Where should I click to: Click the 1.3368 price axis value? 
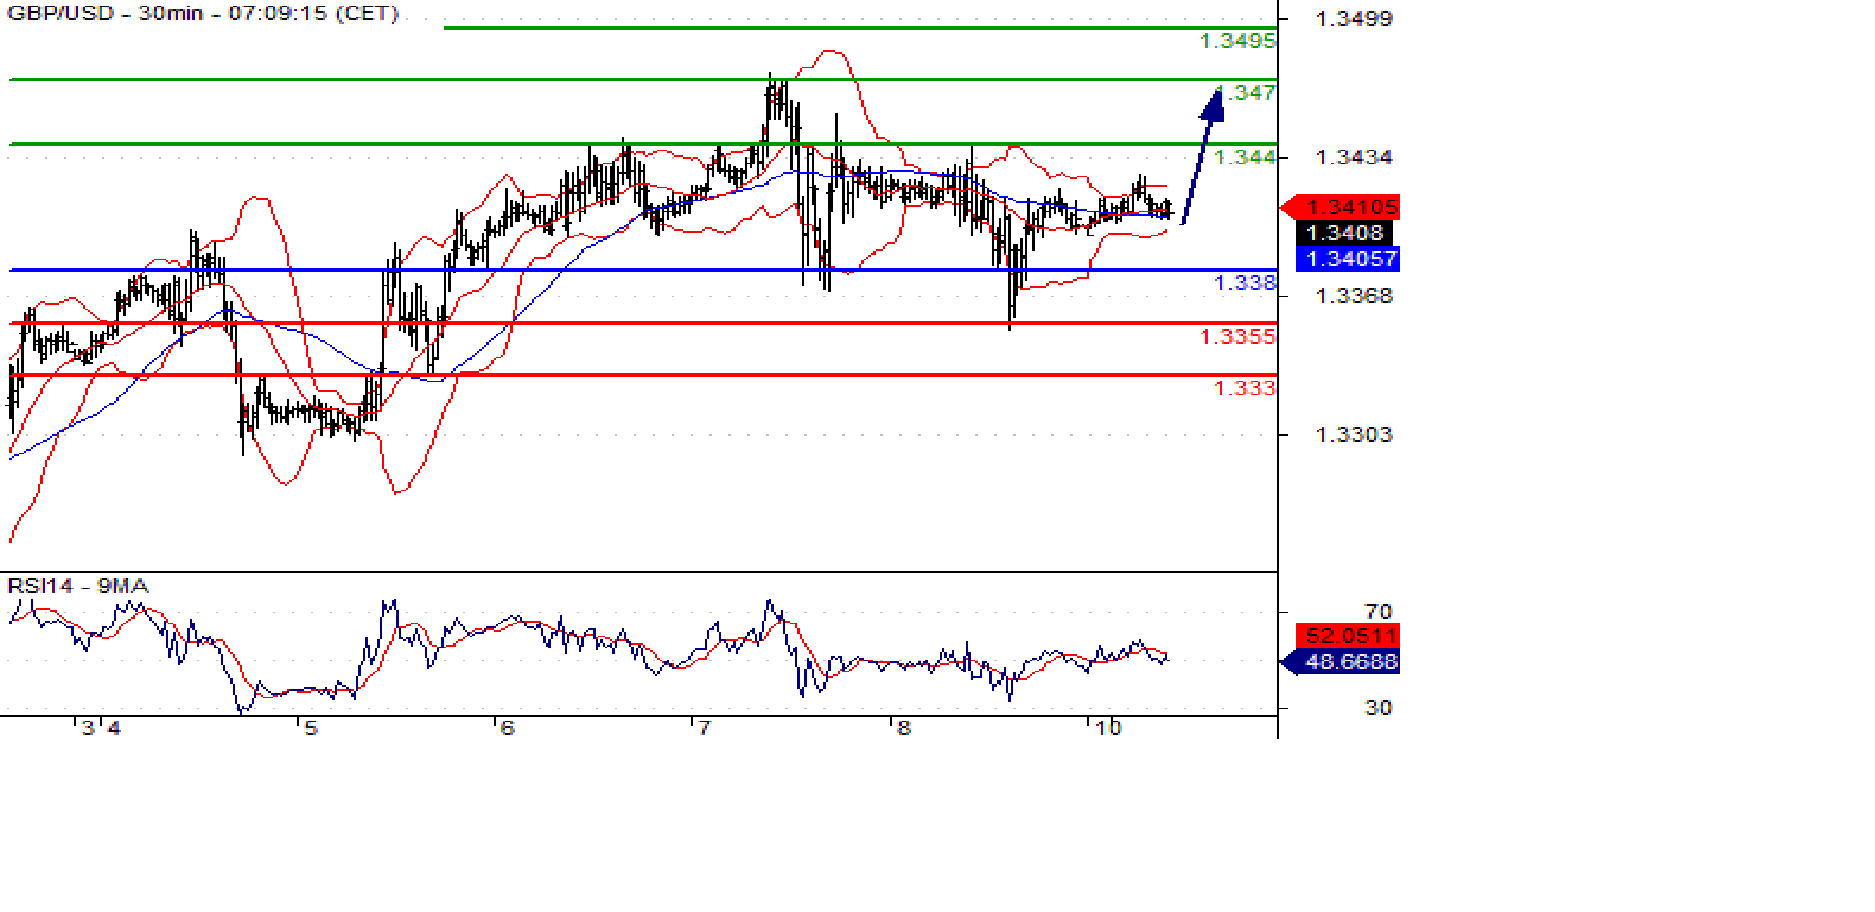pyautogui.click(x=1354, y=296)
